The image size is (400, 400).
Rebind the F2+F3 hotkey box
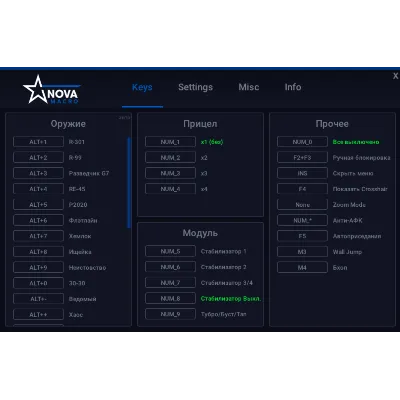pyautogui.click(x=302, y=157)
